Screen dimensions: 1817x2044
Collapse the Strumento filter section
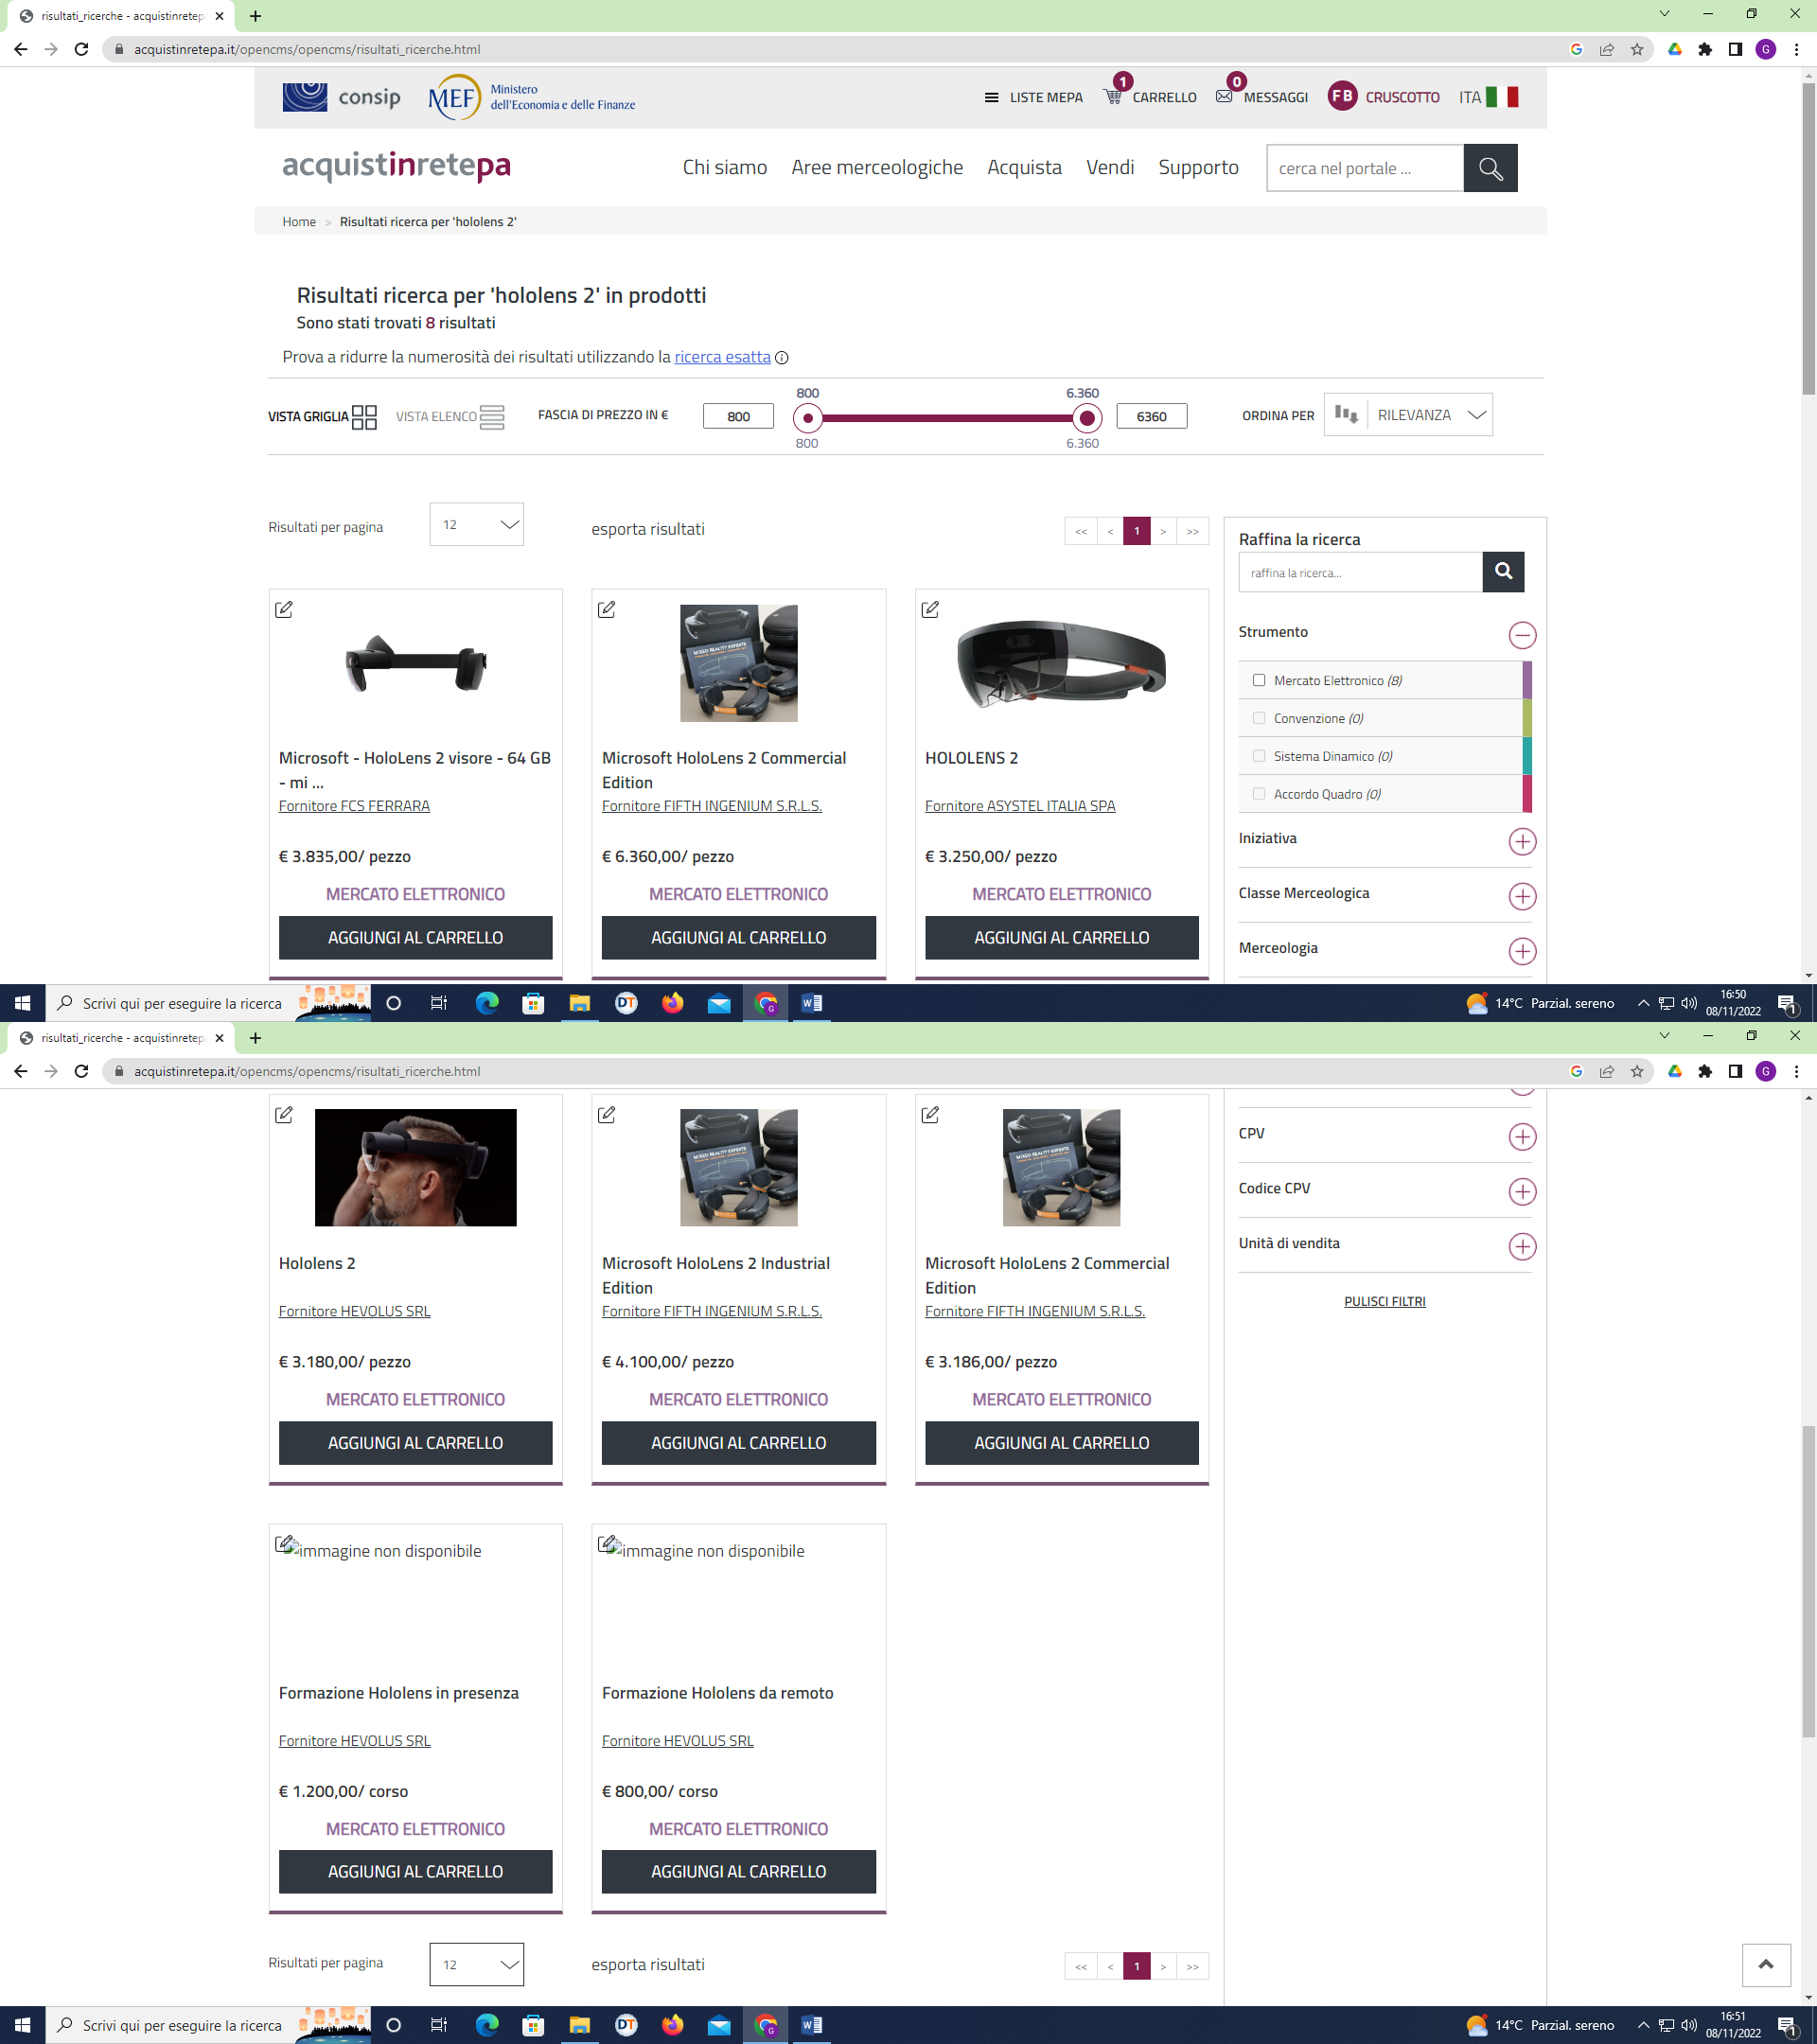(x=1522, y=635)
